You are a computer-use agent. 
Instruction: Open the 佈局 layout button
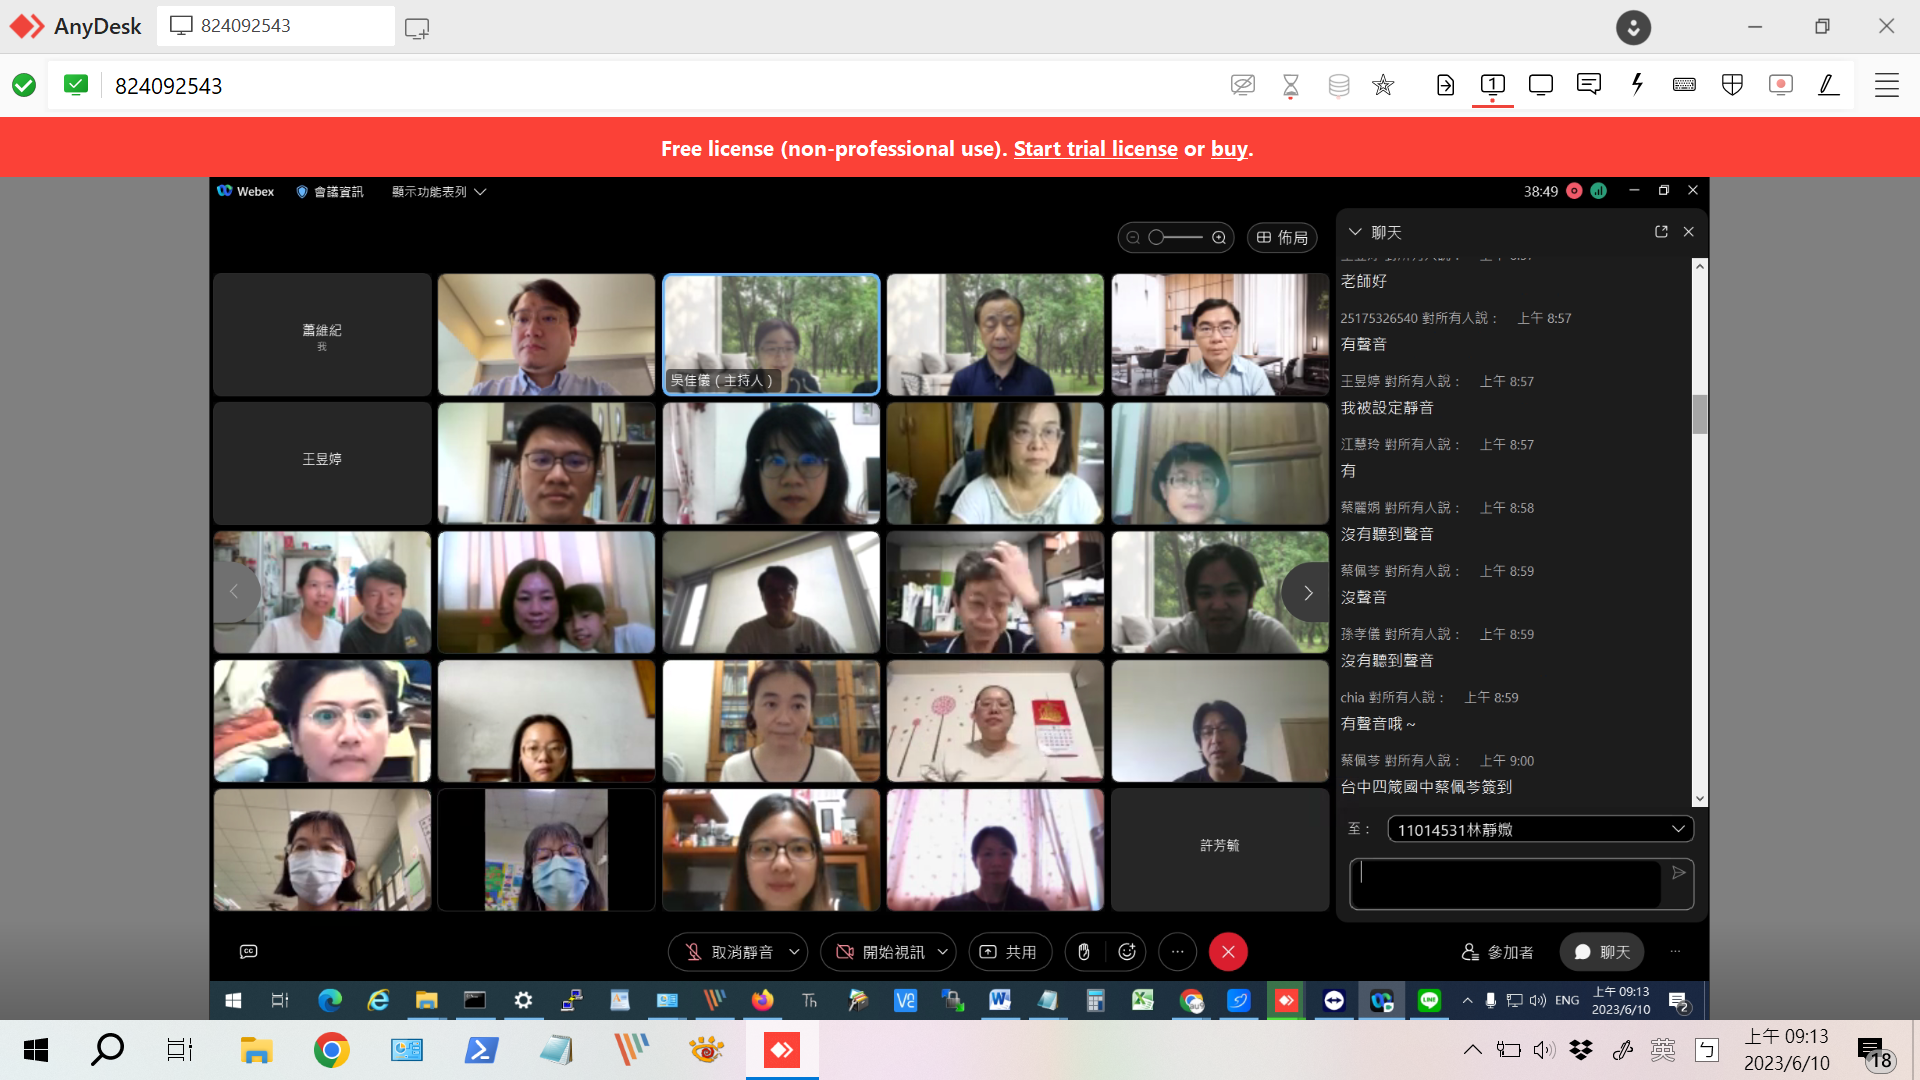coord(1282,238)
